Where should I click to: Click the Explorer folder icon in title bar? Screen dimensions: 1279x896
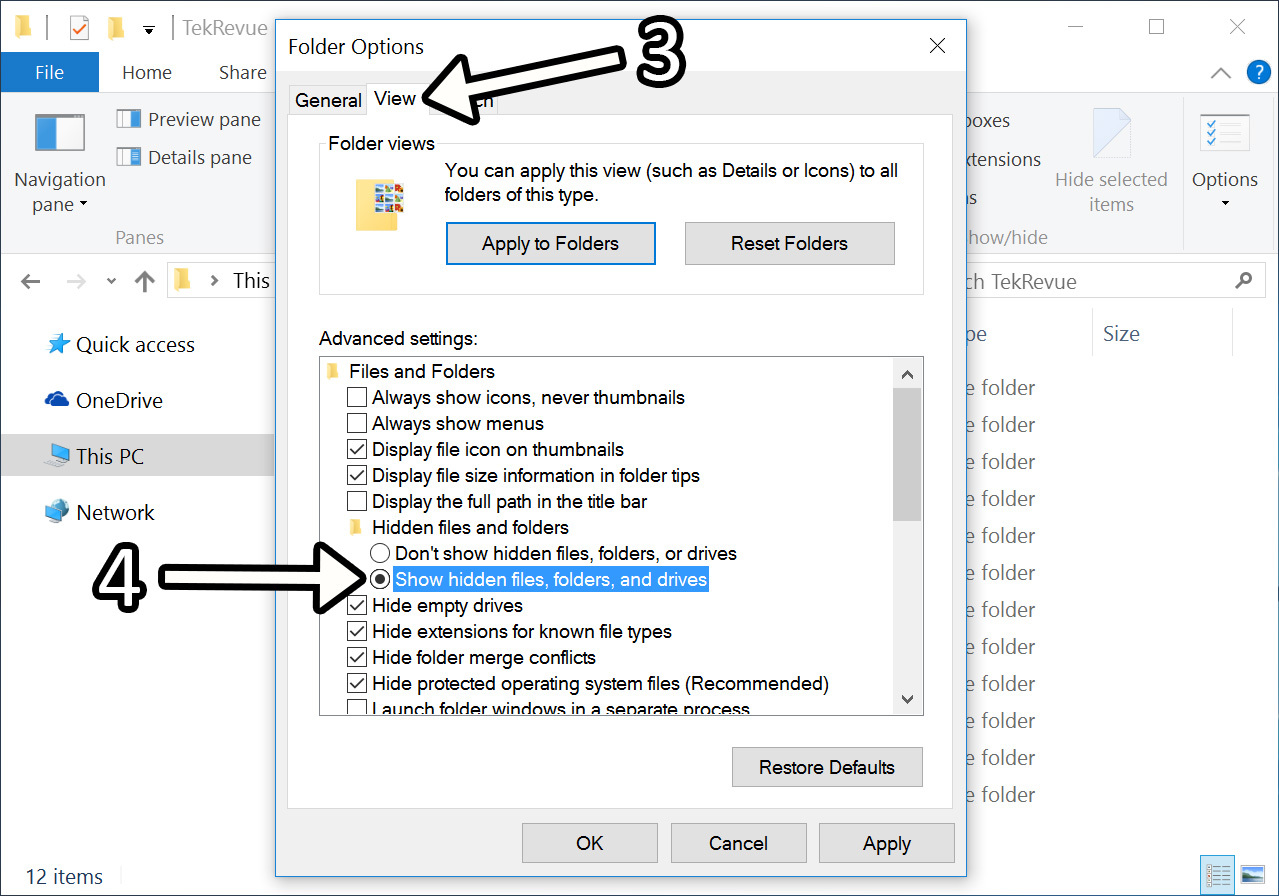(22, 27)
